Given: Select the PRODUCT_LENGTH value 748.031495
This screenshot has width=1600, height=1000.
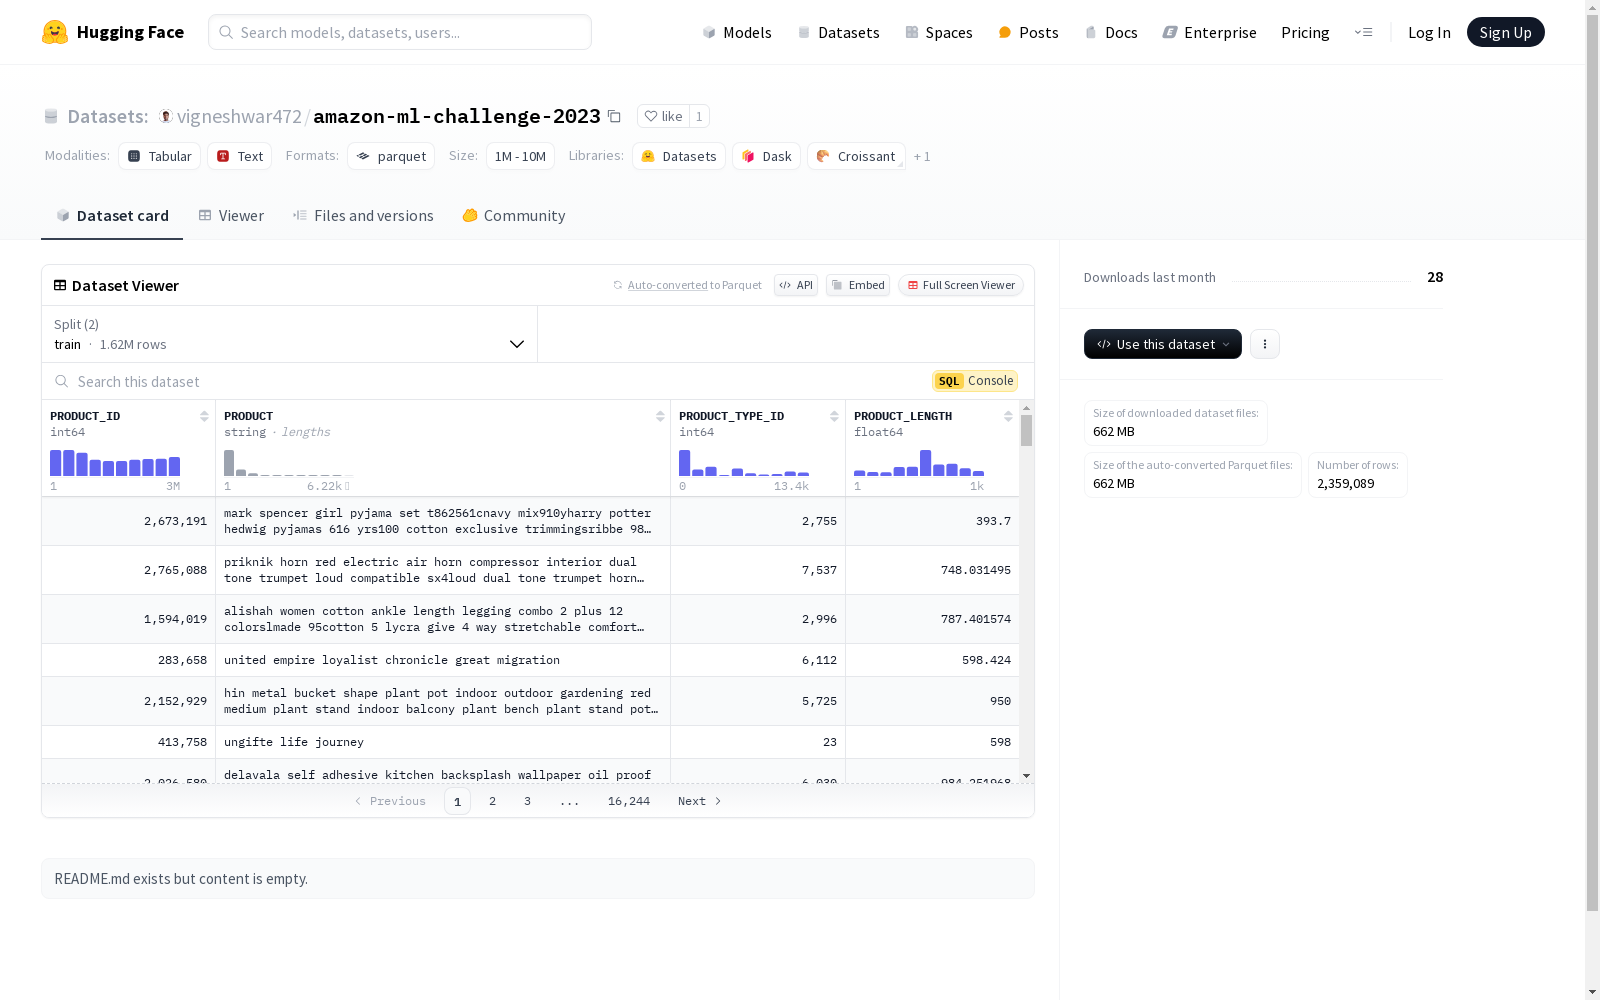Looking at the screenshot, I should coord(932,570).
